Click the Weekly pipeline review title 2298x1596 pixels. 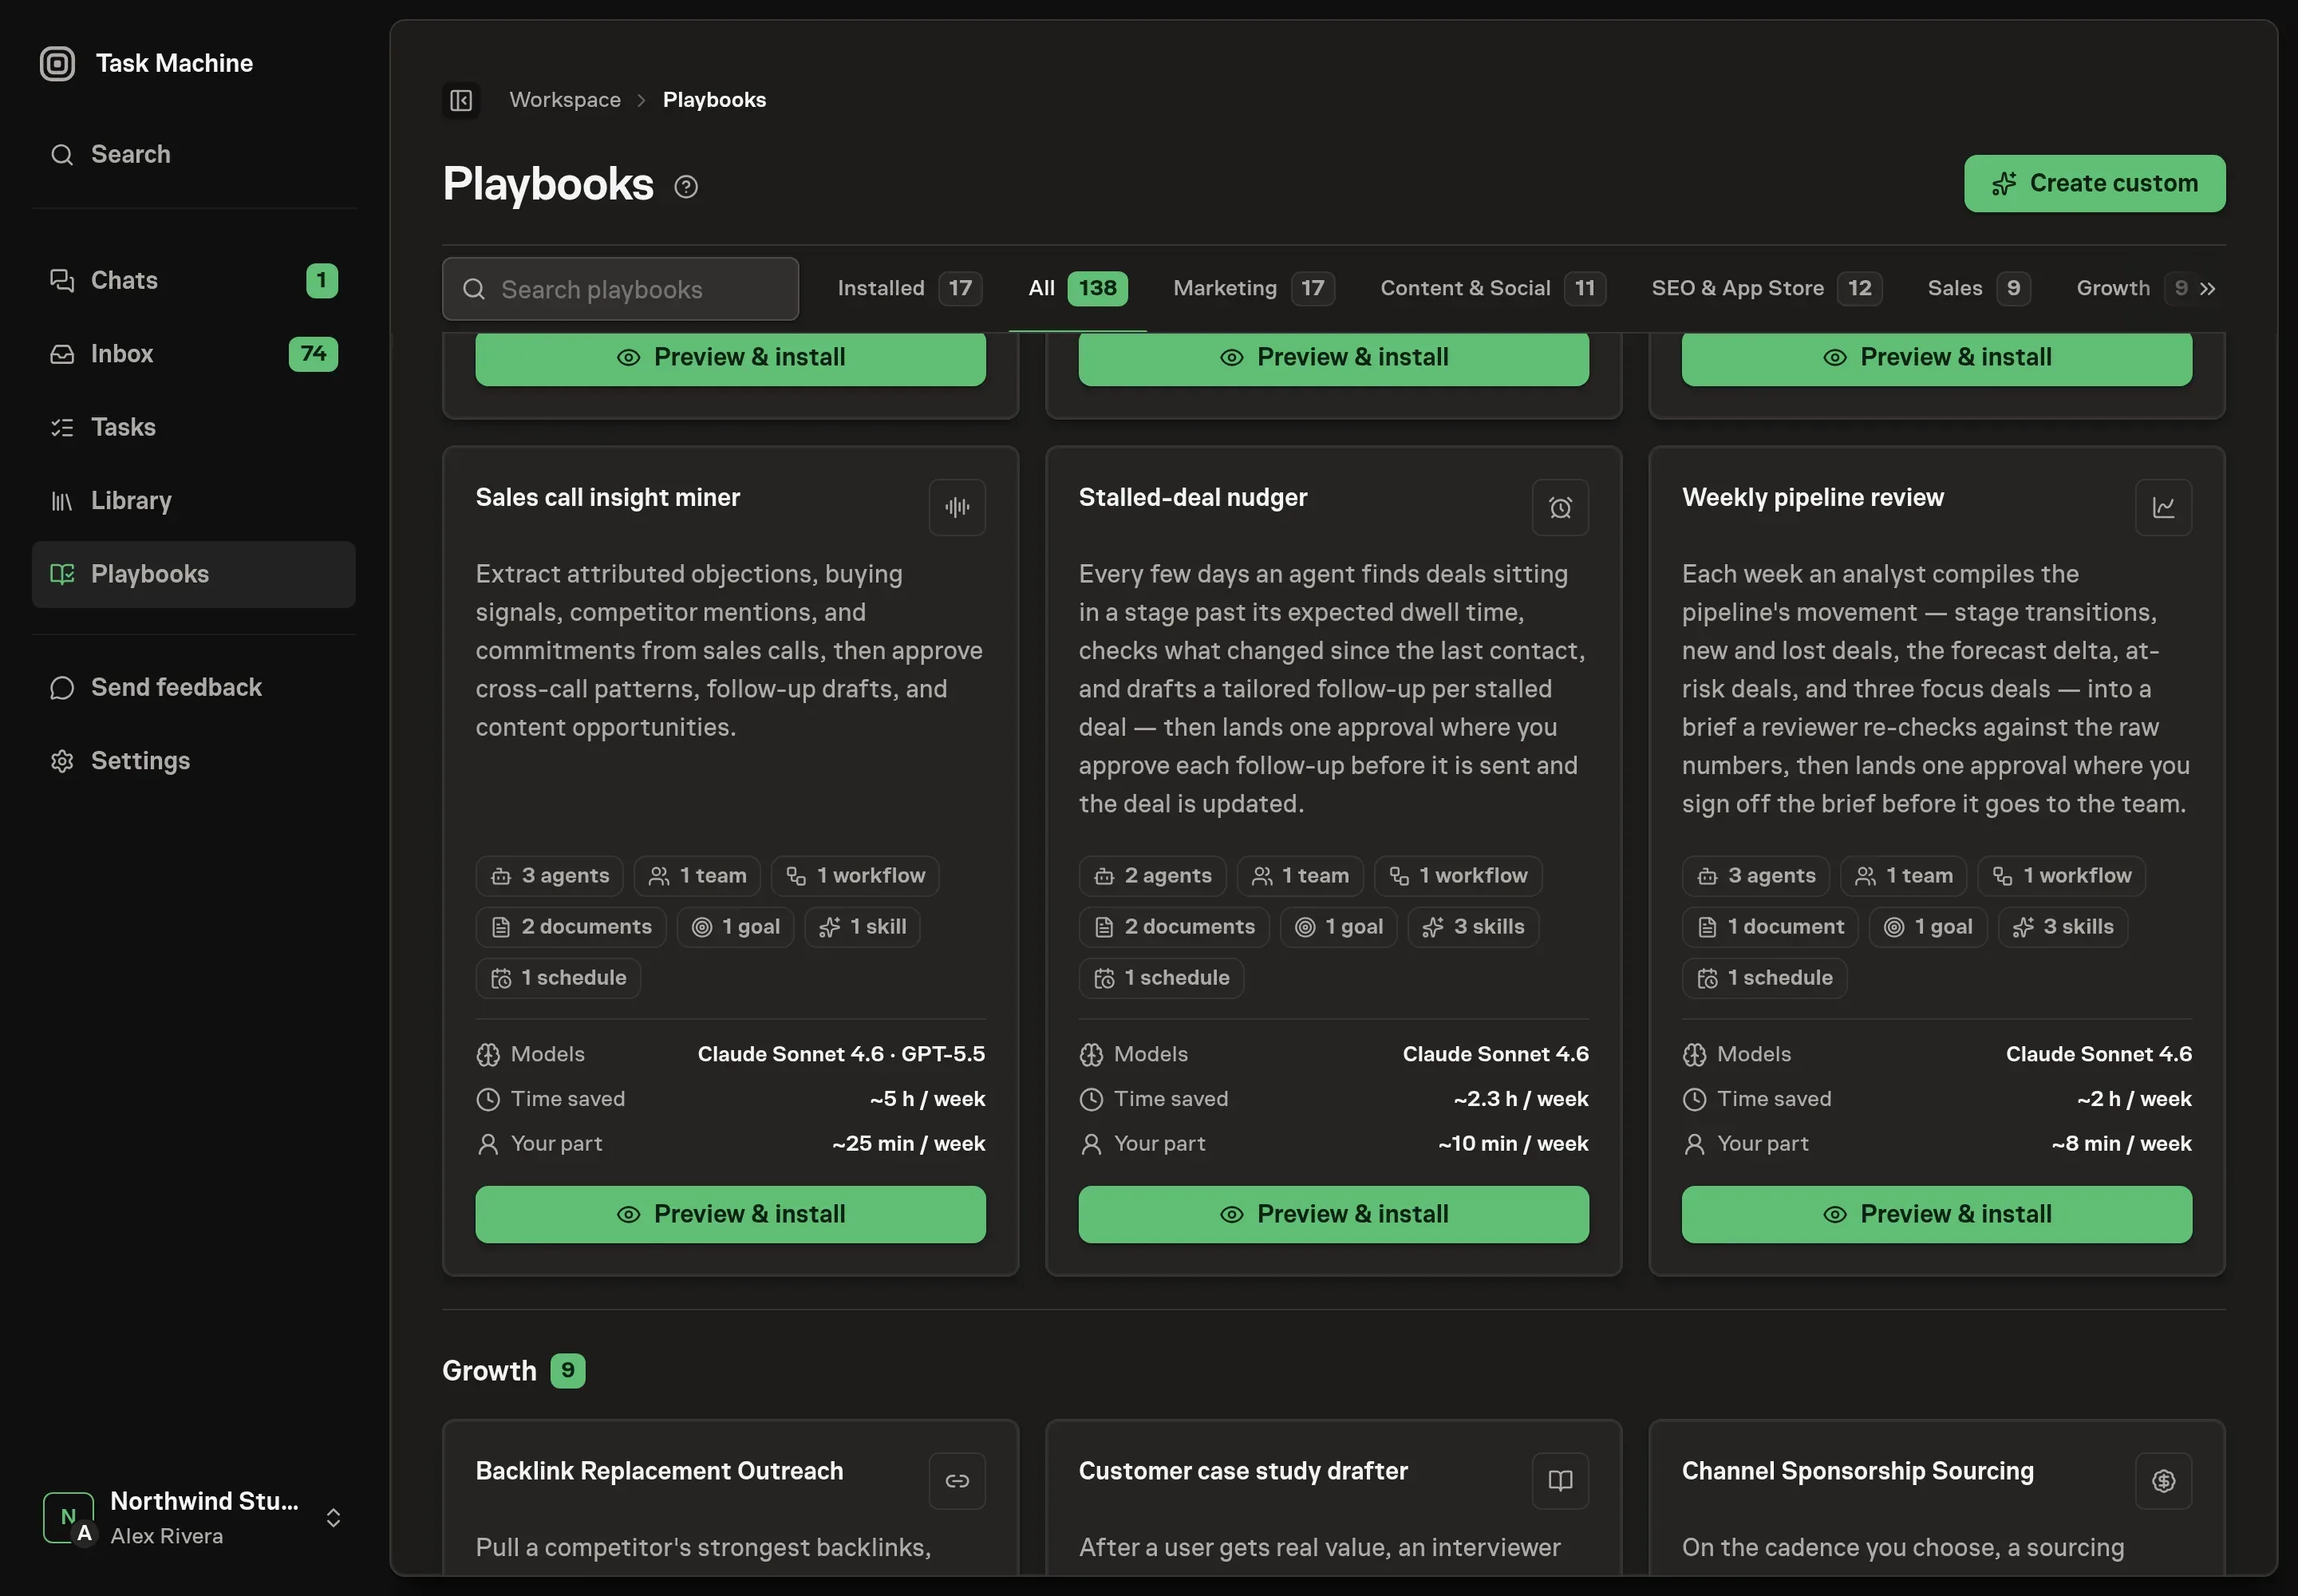coord(1813,498)
